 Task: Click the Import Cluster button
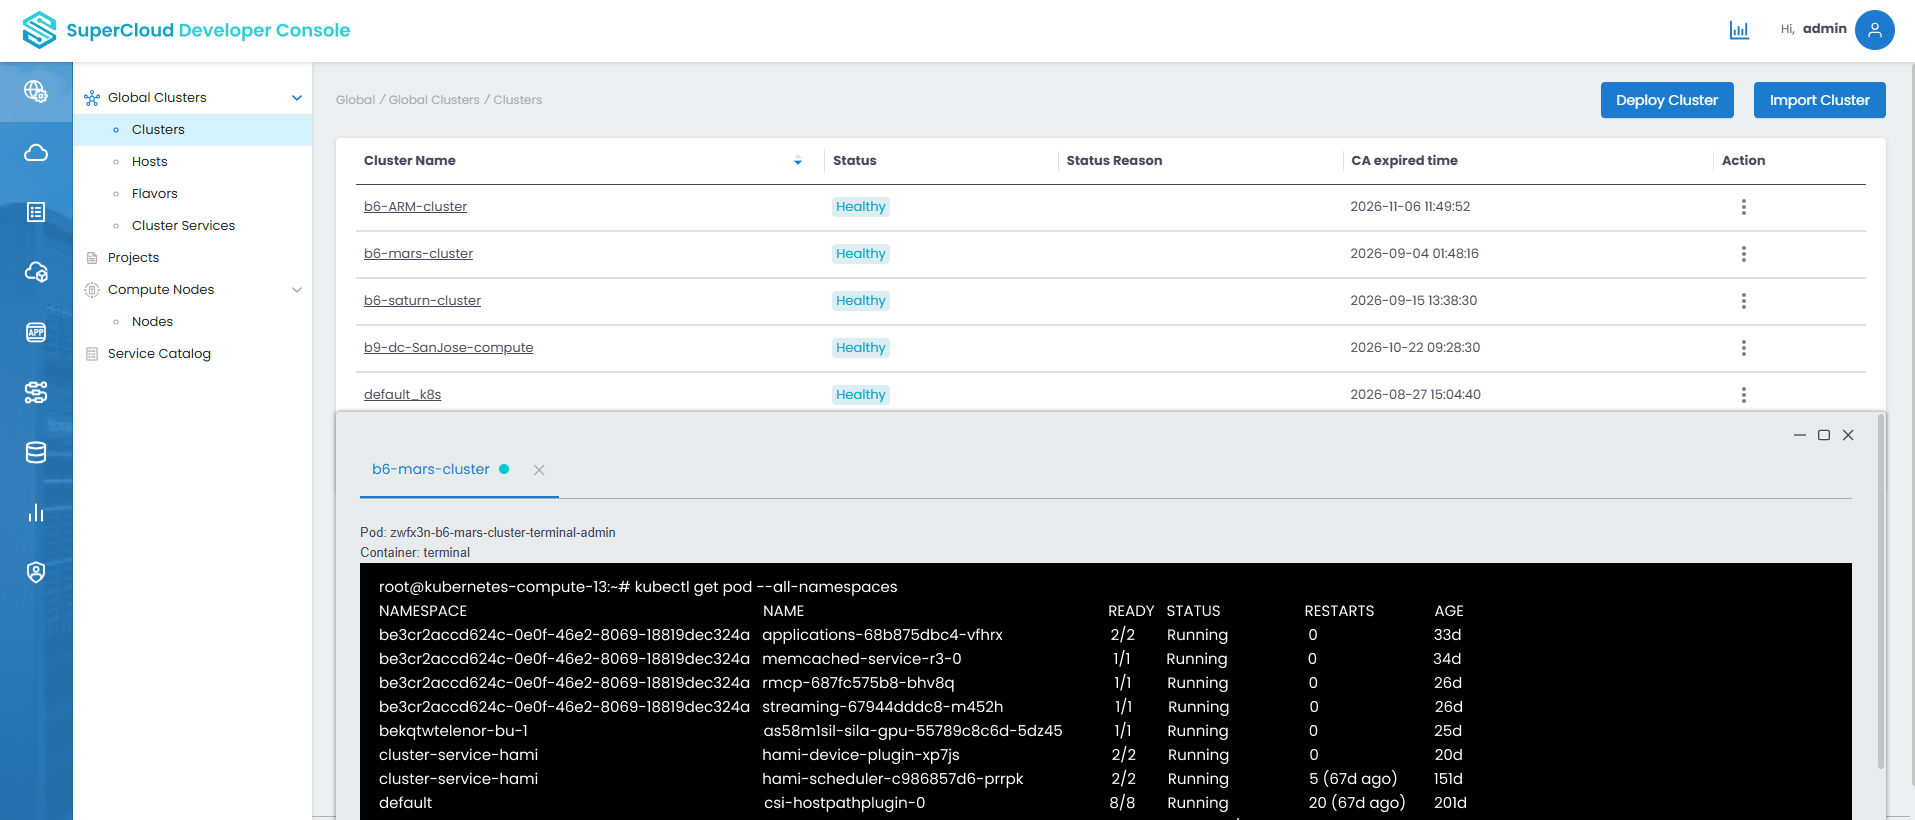point(1819,100)
